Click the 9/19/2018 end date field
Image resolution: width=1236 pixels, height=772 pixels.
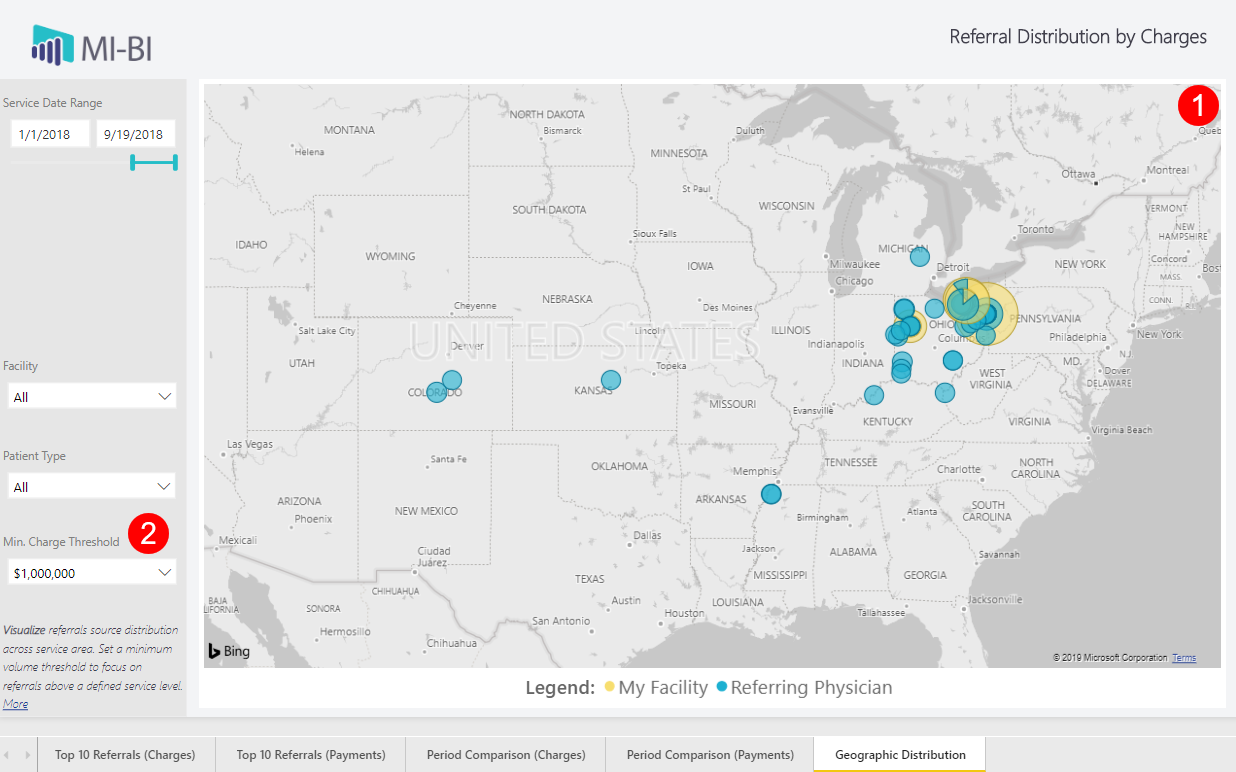click(133, 133)
